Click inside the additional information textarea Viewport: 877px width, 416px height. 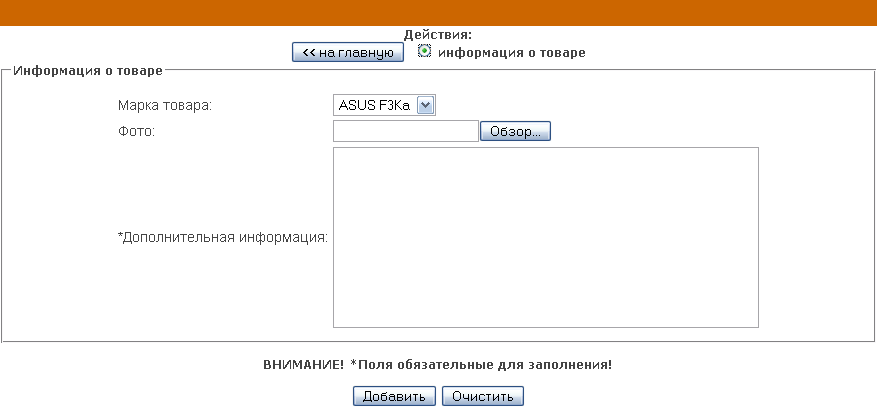[x=545, y=237]
